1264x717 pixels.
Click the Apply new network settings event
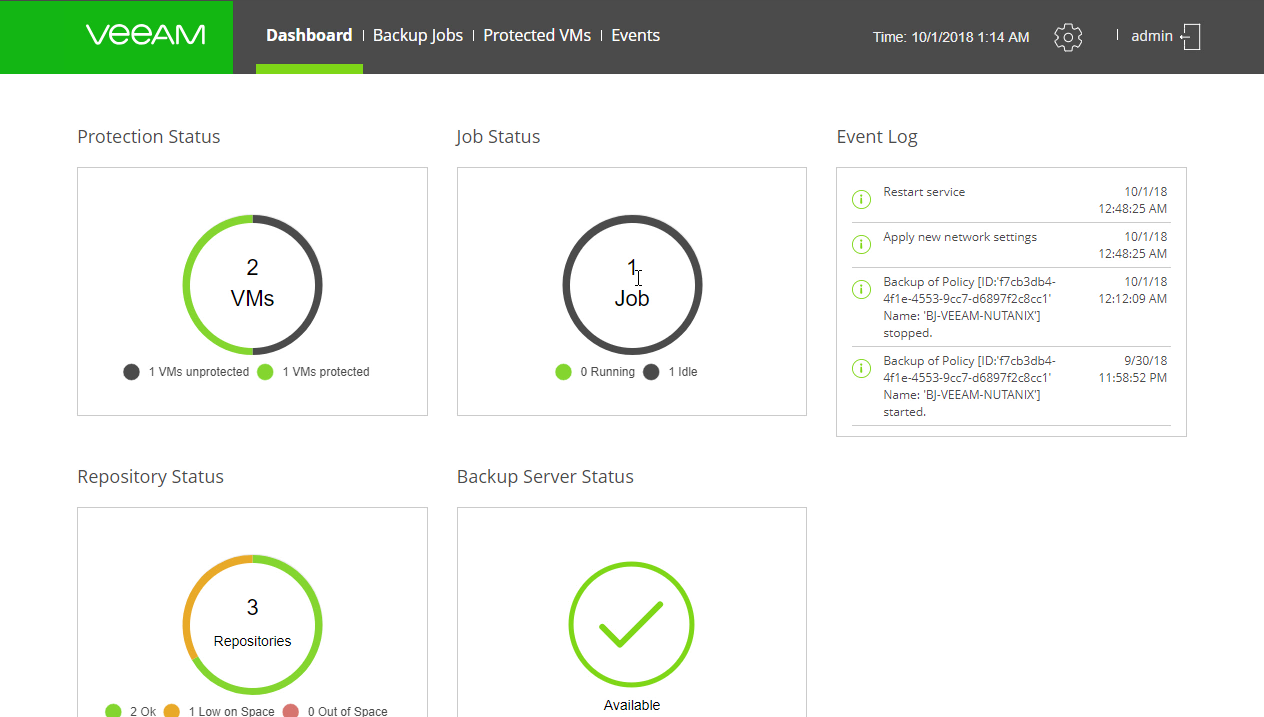(960, 237)
